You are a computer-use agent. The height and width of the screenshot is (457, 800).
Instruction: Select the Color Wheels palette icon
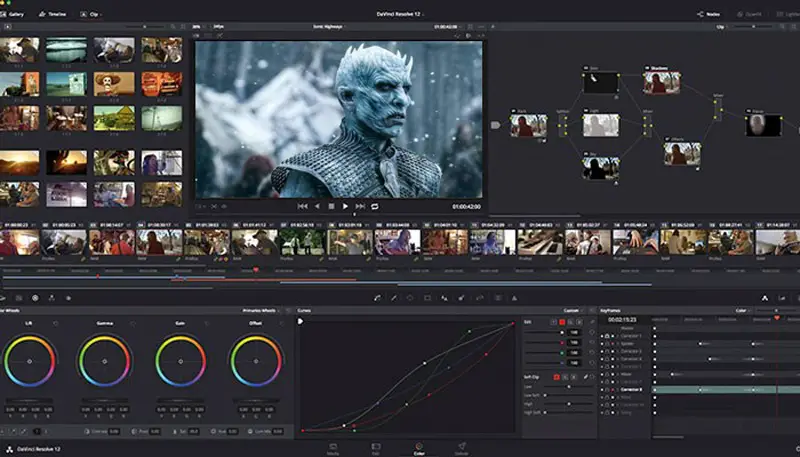[x=35, y=298]
